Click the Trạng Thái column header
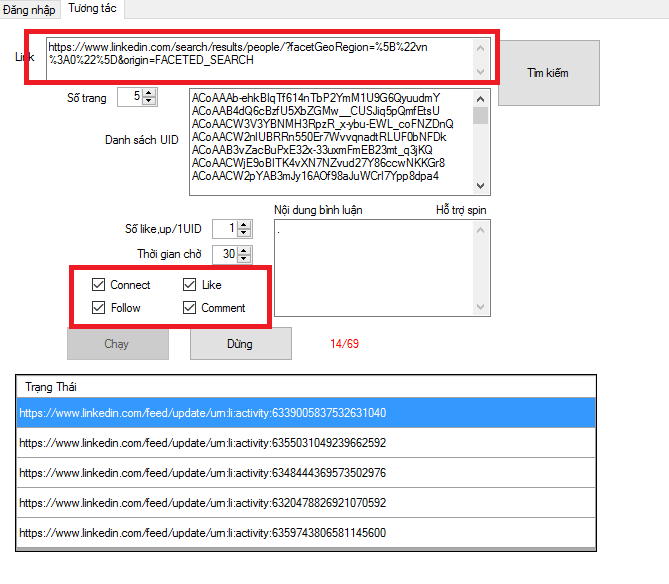Image resolution: width=669 pixels, height=584 pixels. (x=305, y=387)
